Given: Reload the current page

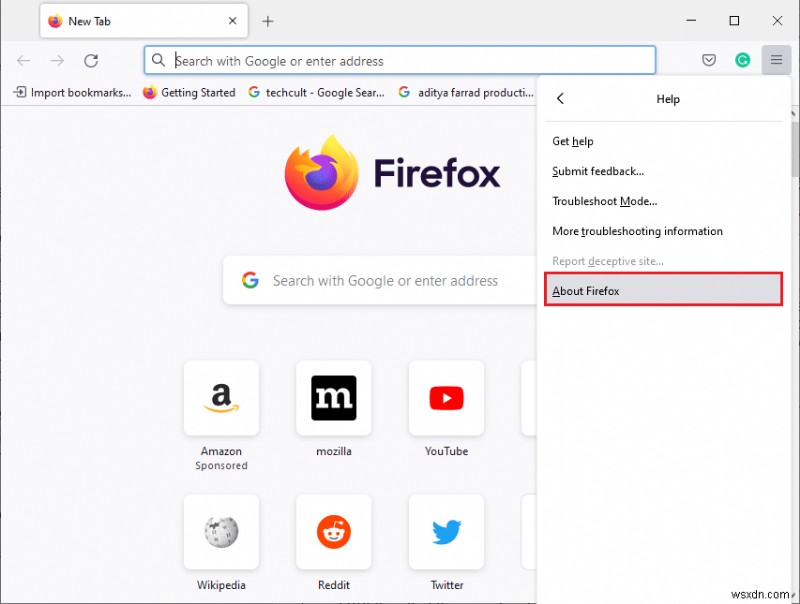Looking at the screenshot, I should coord(91,61).
